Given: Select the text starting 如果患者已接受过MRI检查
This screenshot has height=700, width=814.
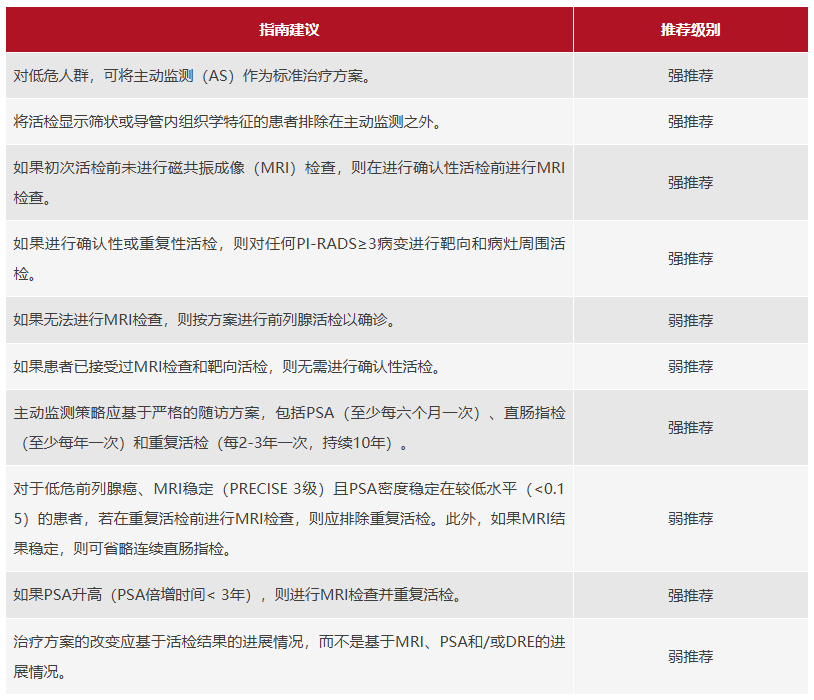Looking at the screenshot, I should [226, 367].
